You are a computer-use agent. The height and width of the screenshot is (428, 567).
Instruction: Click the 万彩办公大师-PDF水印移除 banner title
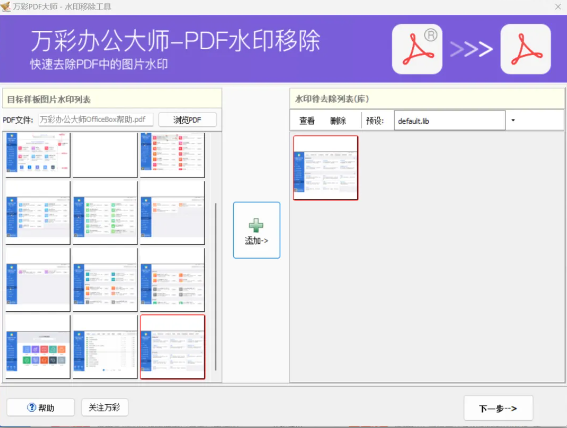click(176, 40)
